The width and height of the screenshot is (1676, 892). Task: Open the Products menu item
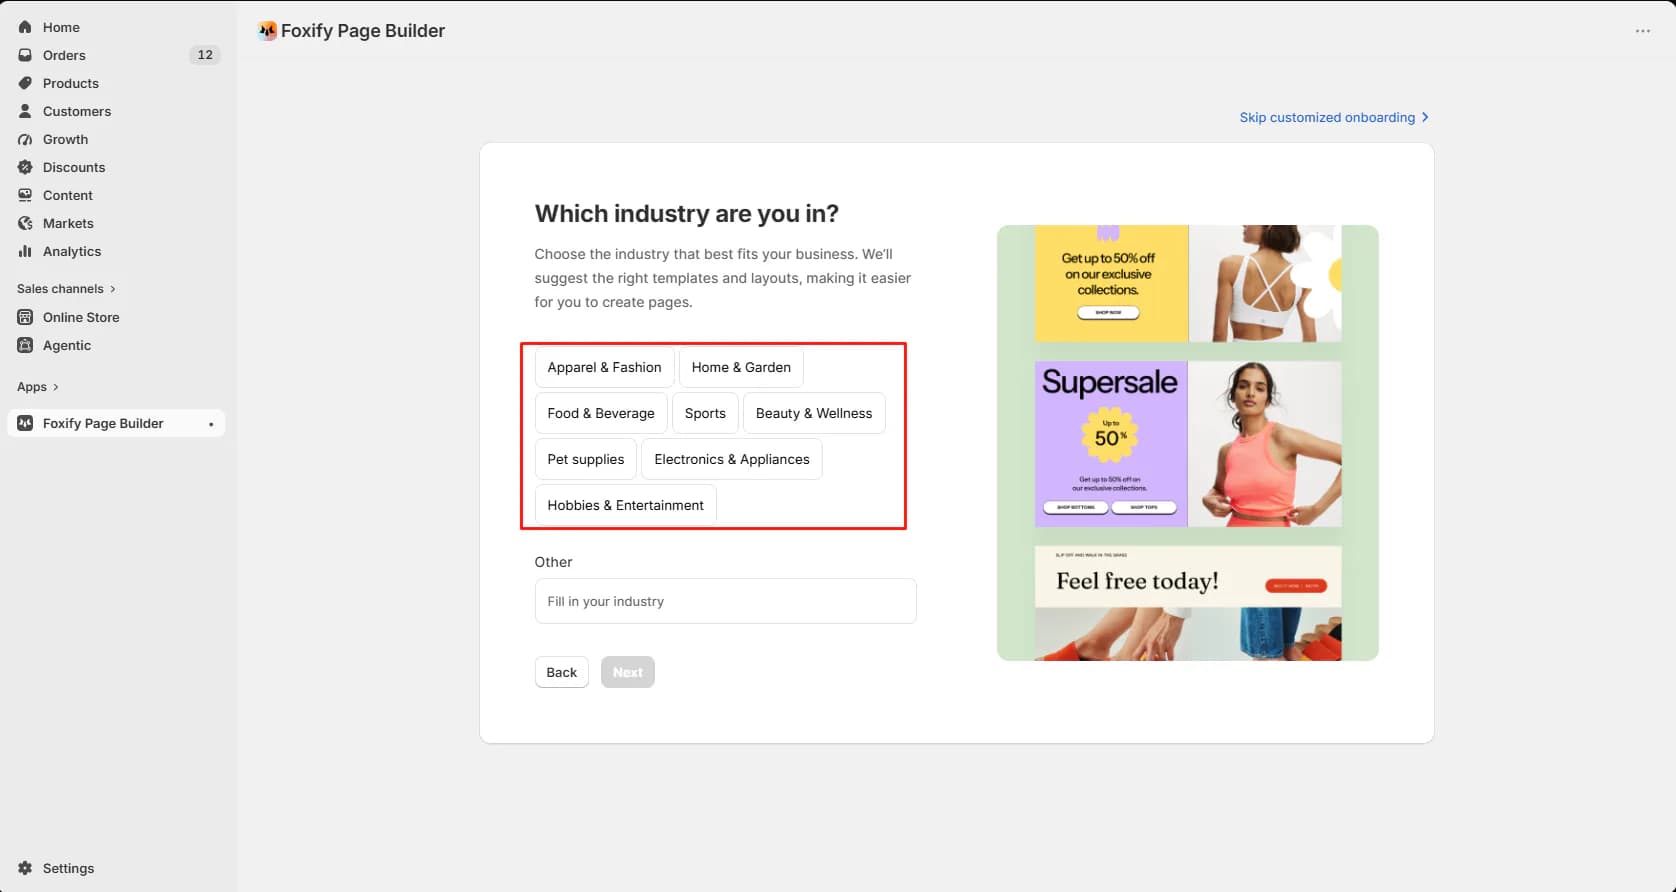[118, 83]
